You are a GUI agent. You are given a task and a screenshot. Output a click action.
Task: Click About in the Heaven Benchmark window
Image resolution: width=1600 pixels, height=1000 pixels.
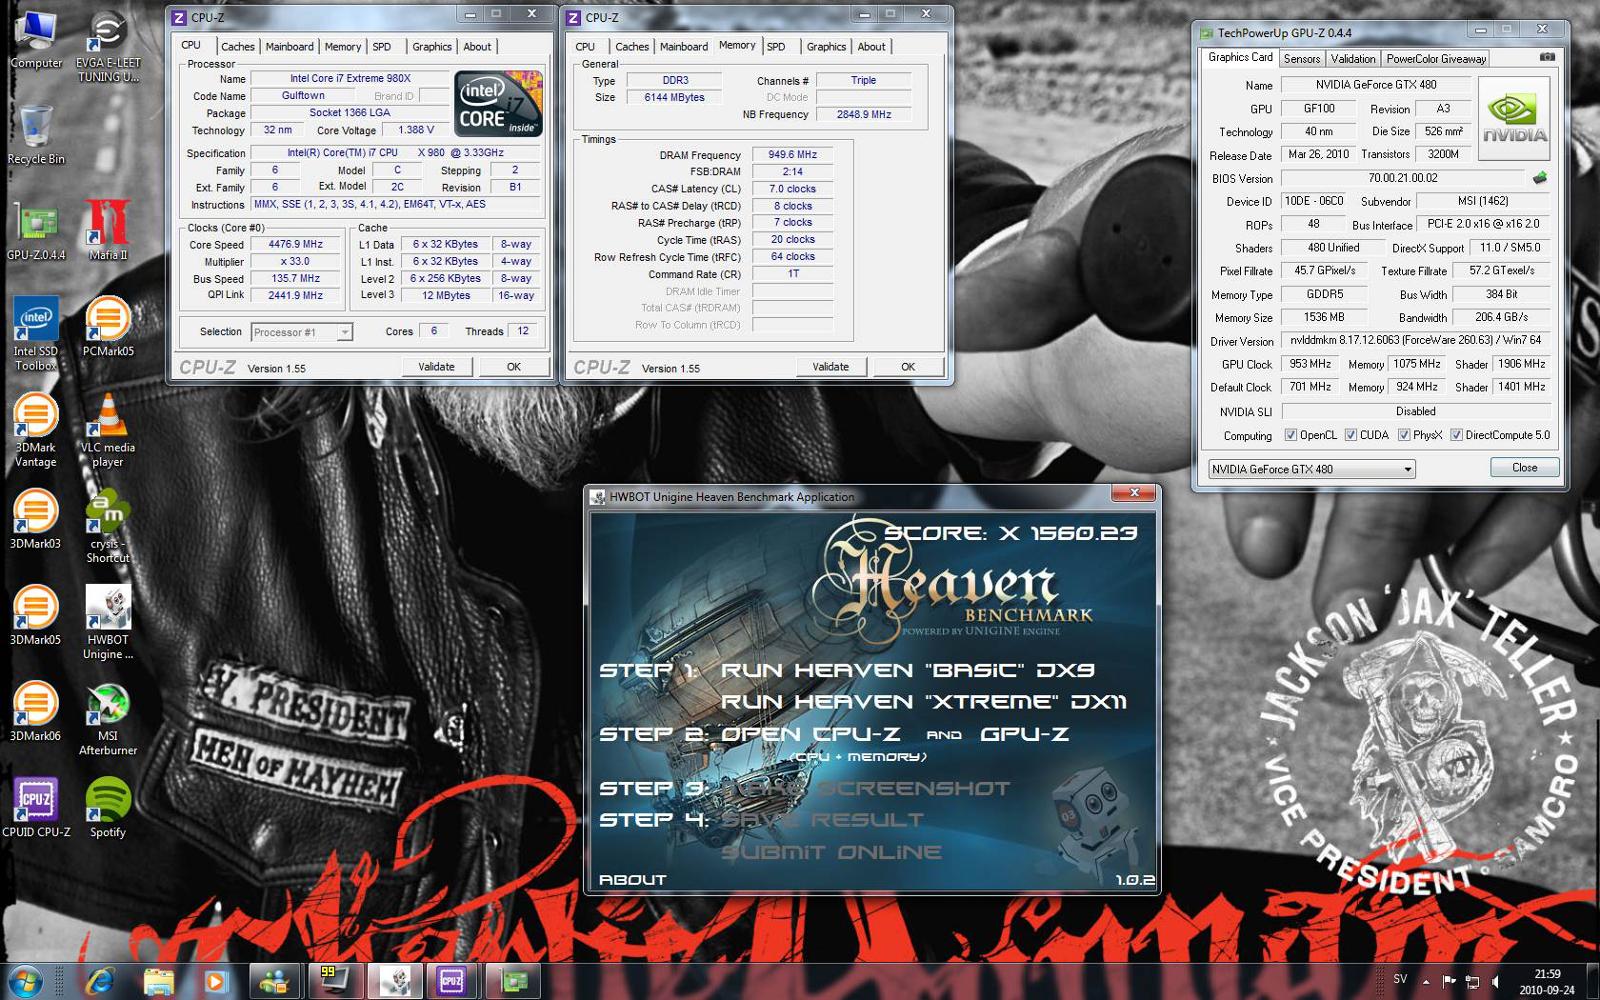point(632,880)
